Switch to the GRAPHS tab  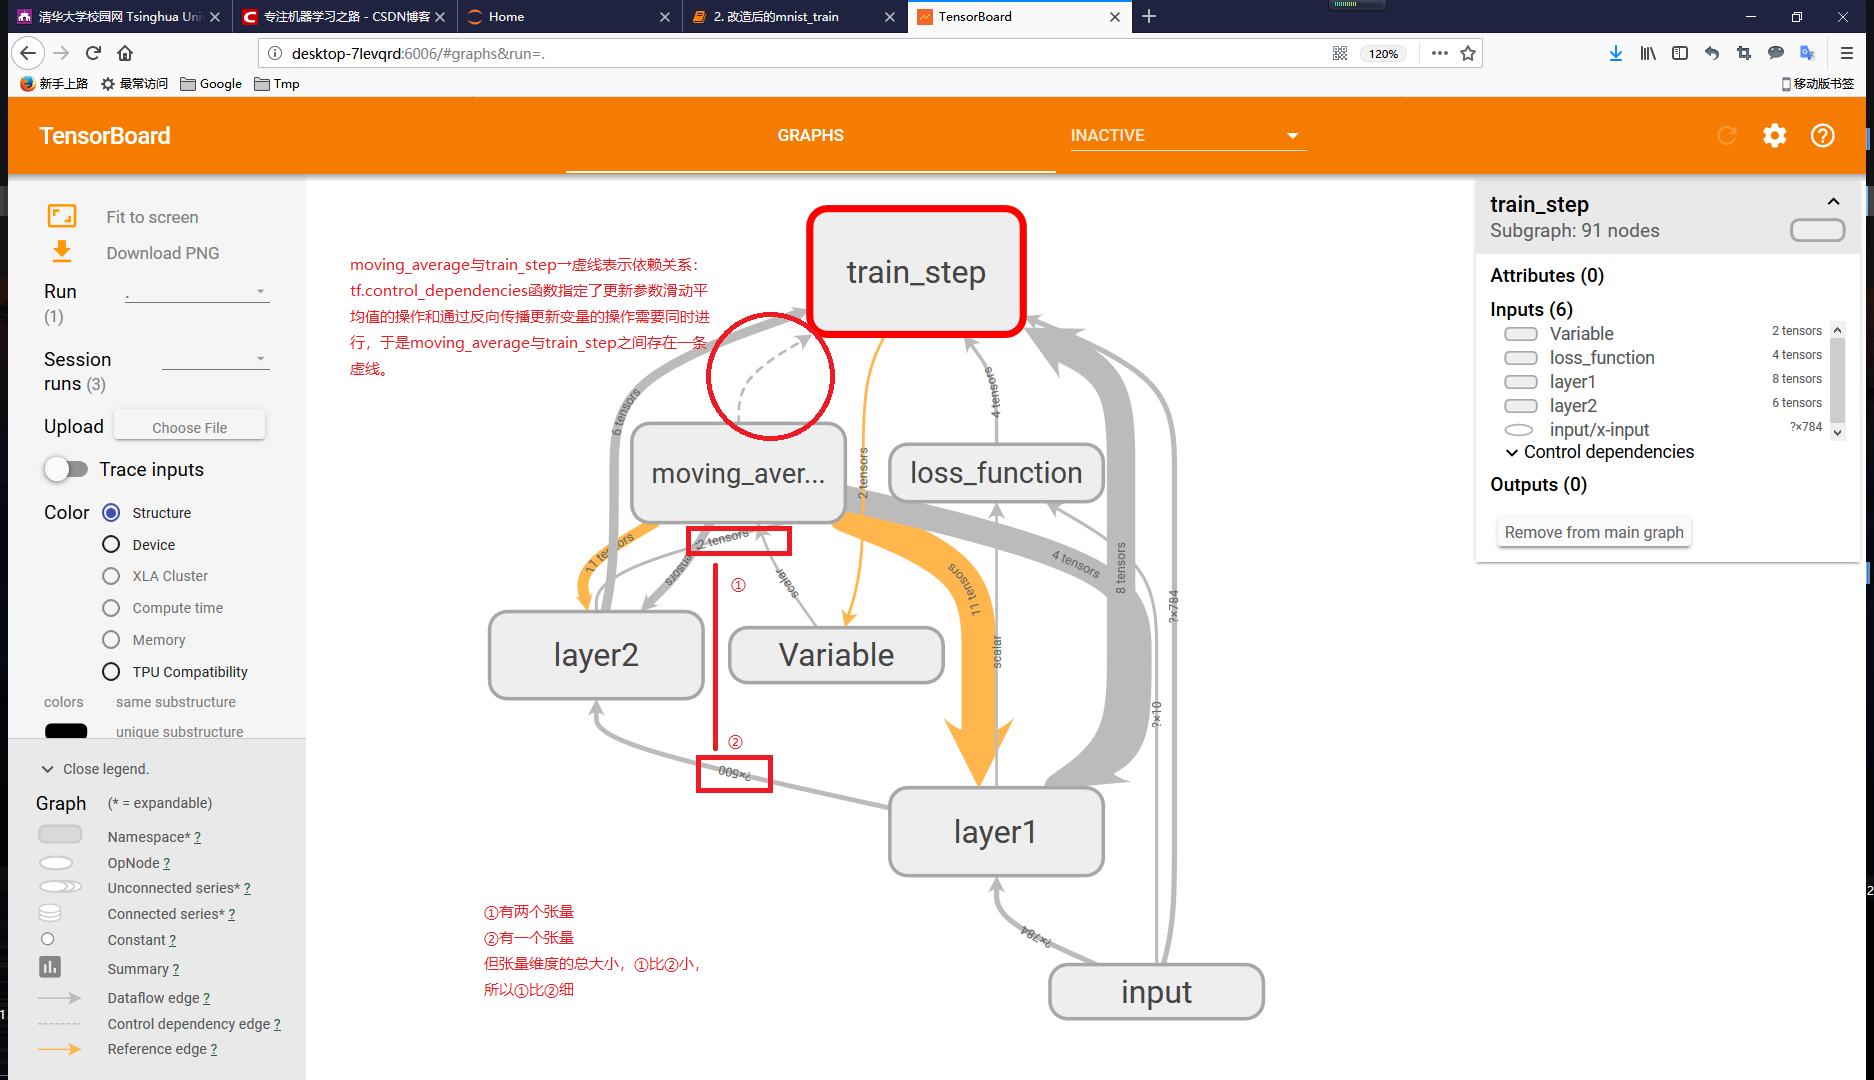[810, 136]
